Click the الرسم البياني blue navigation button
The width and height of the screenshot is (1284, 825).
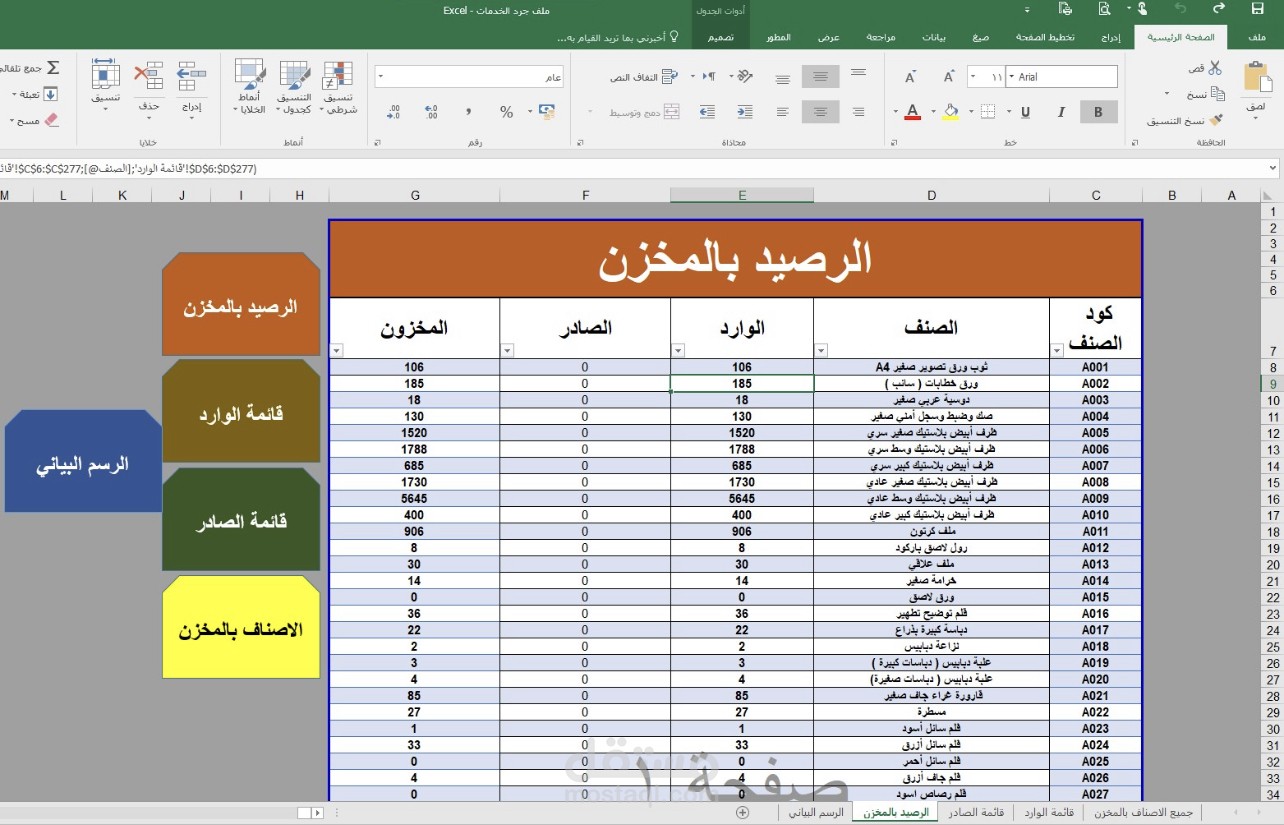pos(83,462)
